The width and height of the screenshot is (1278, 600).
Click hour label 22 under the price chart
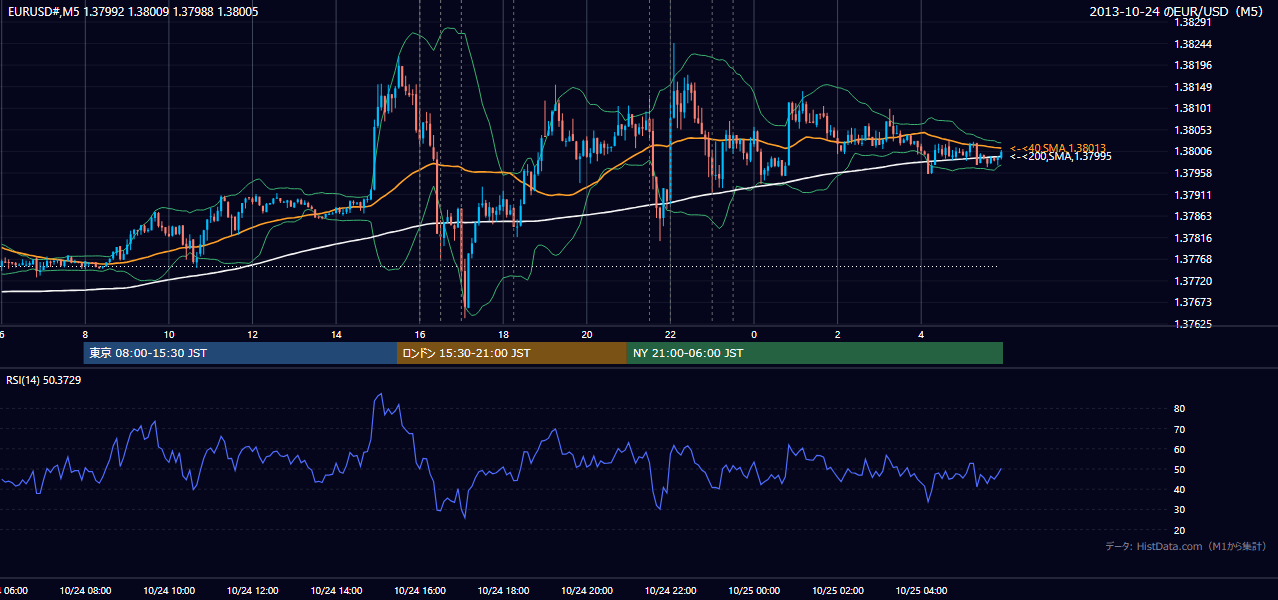(x=670, y=334)
